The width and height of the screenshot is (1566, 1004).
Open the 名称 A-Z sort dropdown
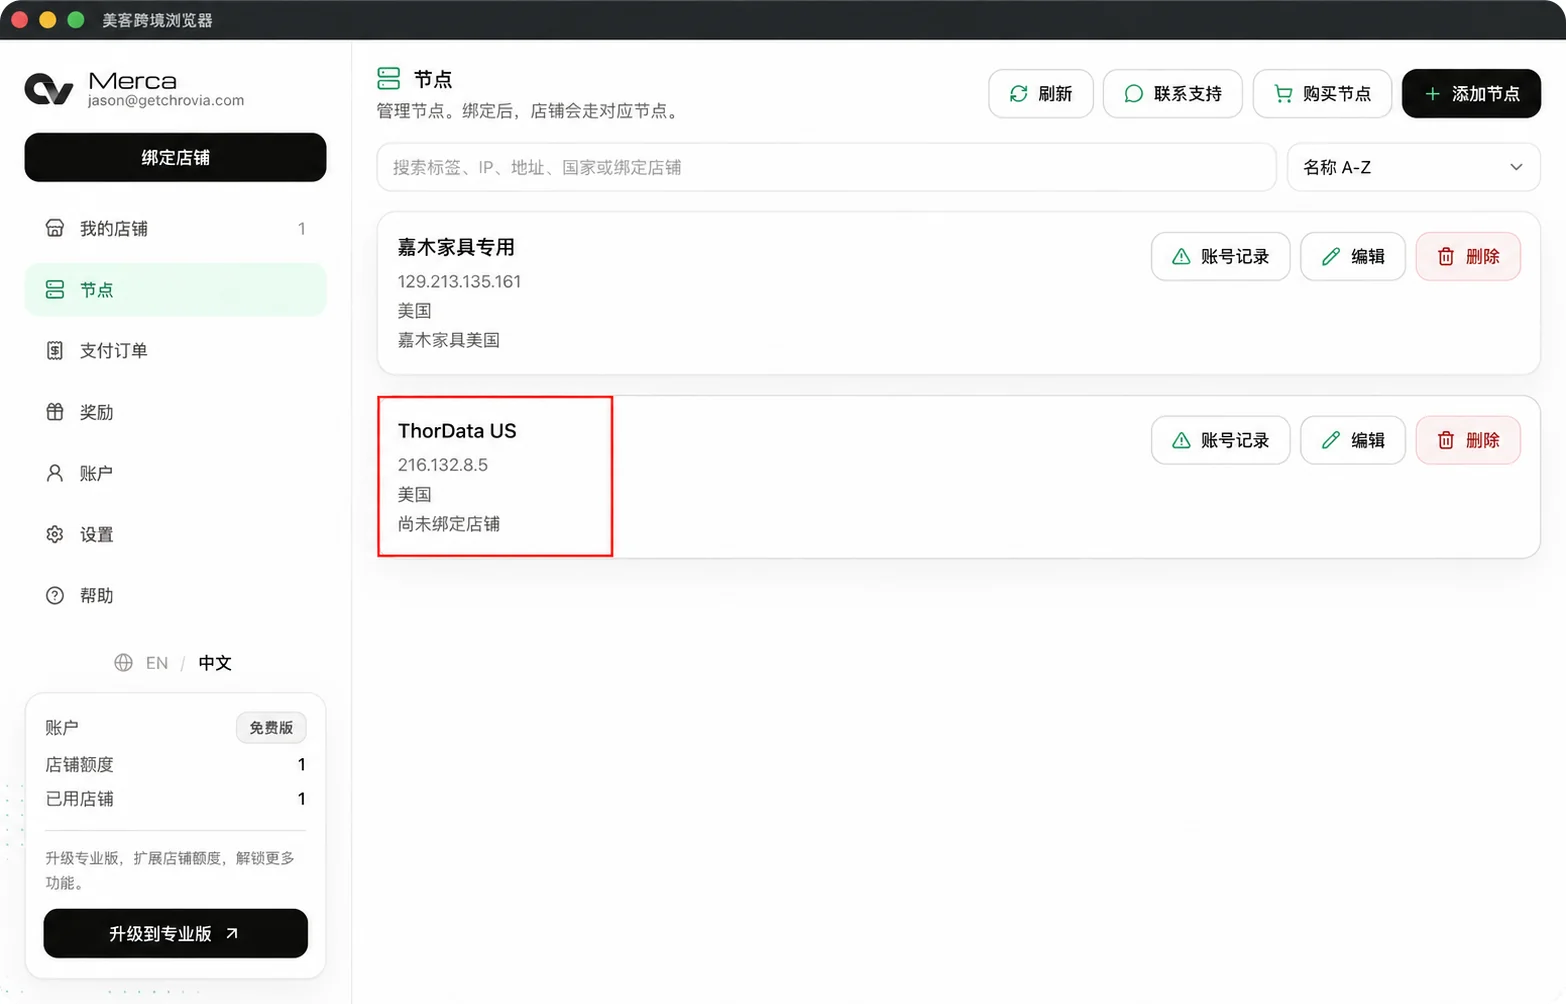(1413, 167)
